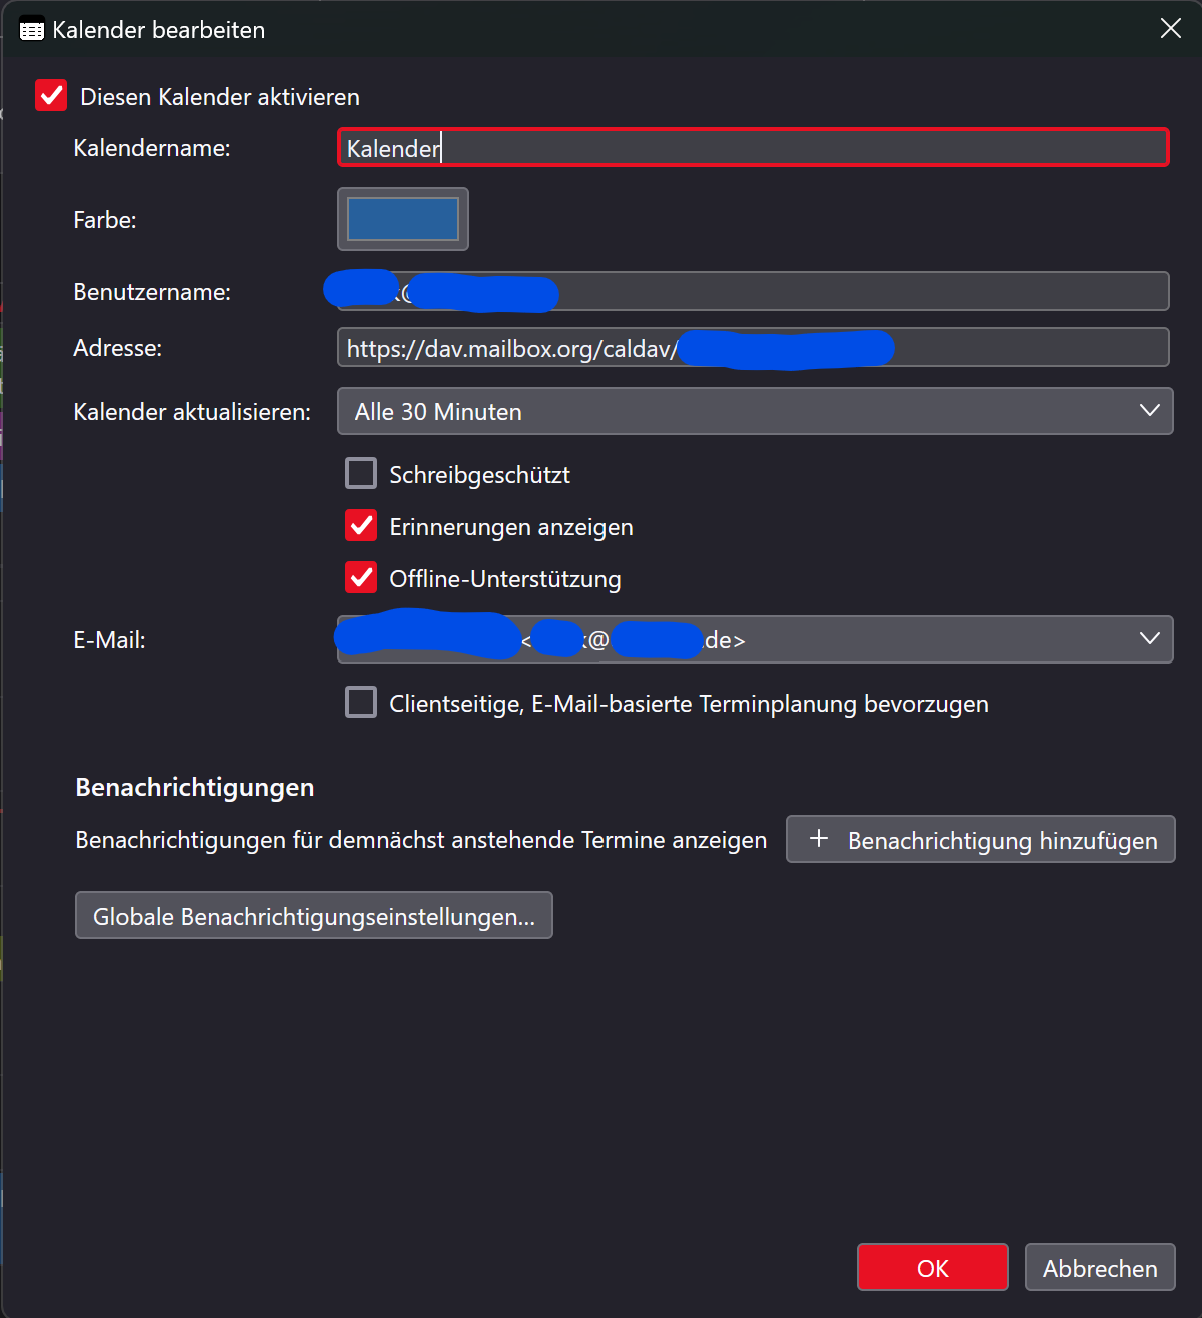1202x1318 pixels.
Task: Uncheck Erinnerungen anzeigen
Action: (x=361, y=525)
